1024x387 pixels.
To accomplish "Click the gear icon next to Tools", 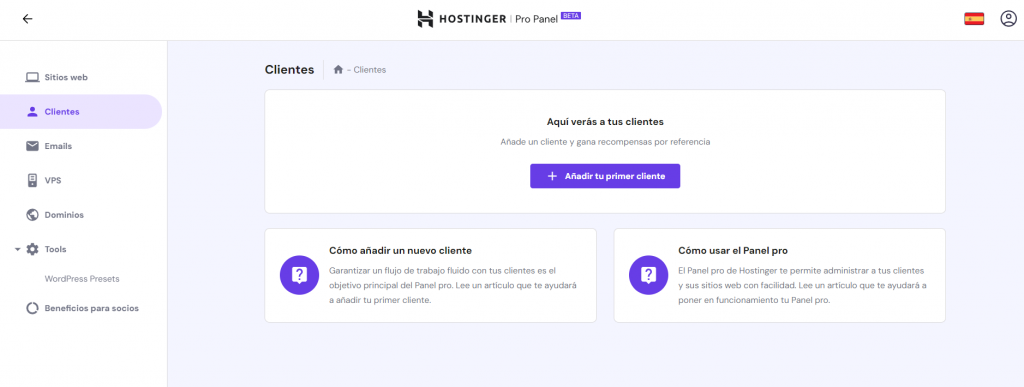I will click(33, 249).
